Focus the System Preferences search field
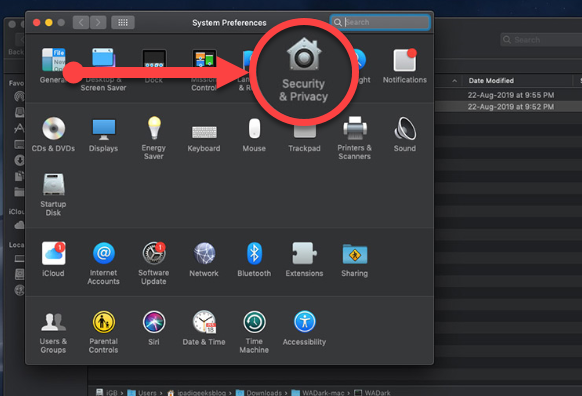 [380, 22]
